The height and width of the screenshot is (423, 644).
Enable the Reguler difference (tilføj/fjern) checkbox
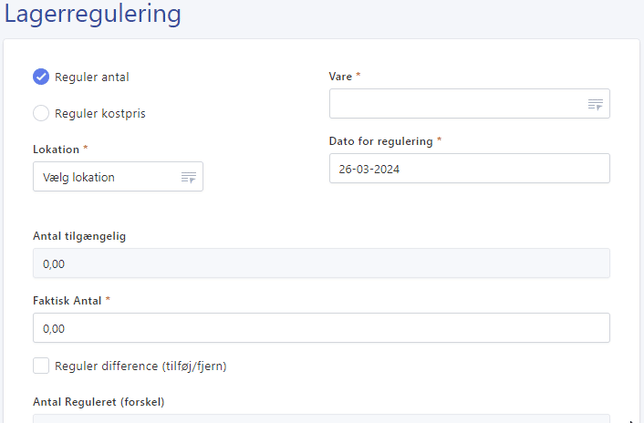point(41,366)
